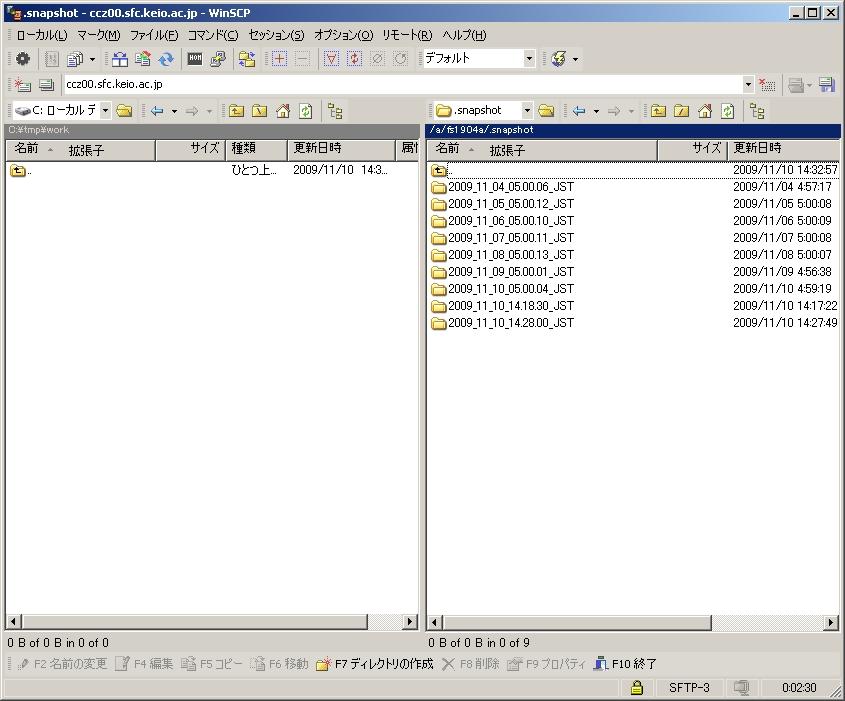Open the preferences gear icon in toolbar

pyautogui.click(x=23, y=59)
